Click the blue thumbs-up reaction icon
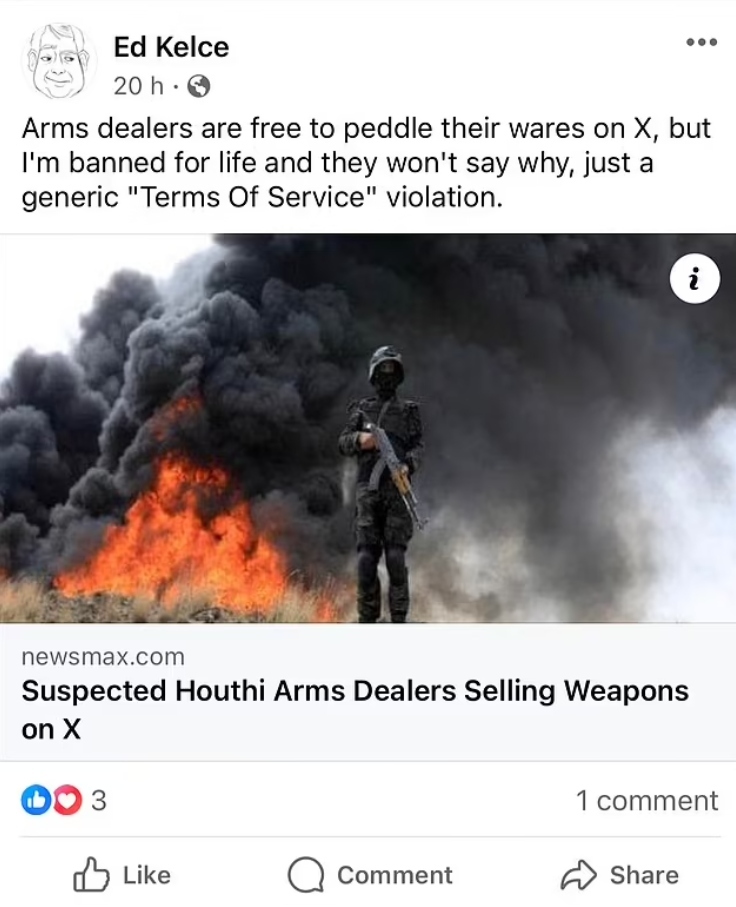This screenshot has width=736, height=907. pyautogui.click(x=35, y=800)
